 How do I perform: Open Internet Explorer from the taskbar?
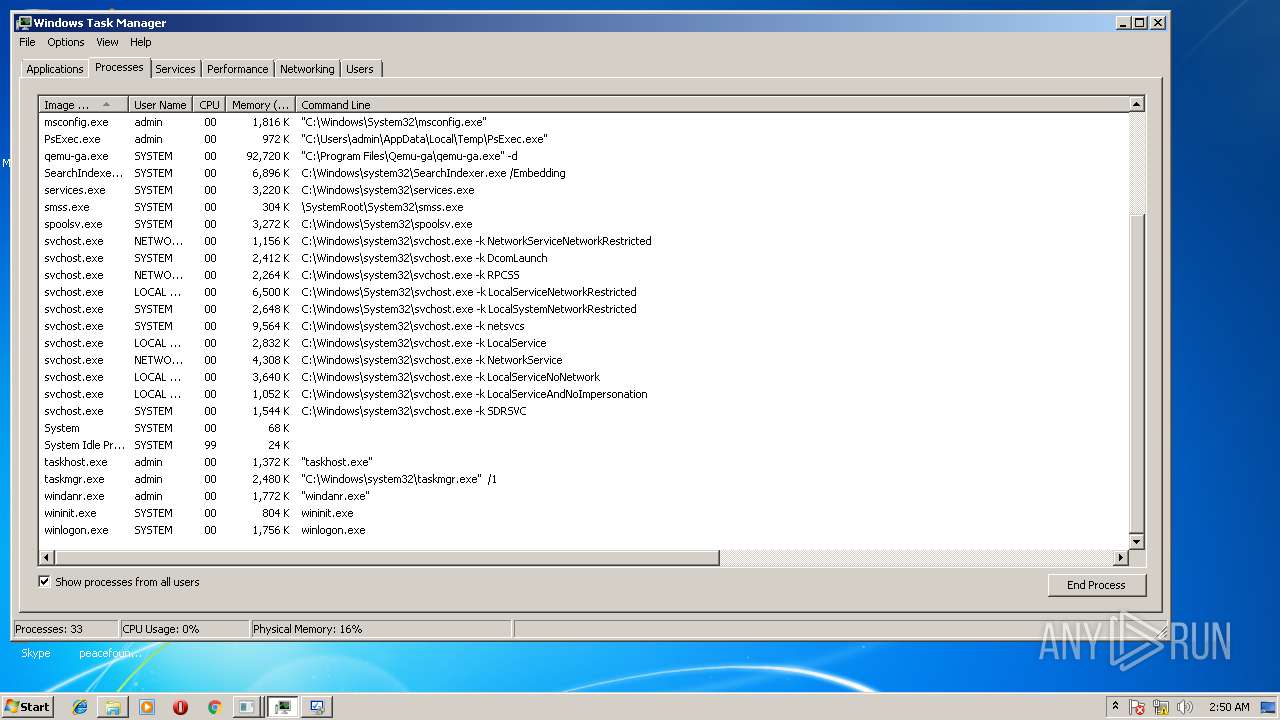click(80, 707)
